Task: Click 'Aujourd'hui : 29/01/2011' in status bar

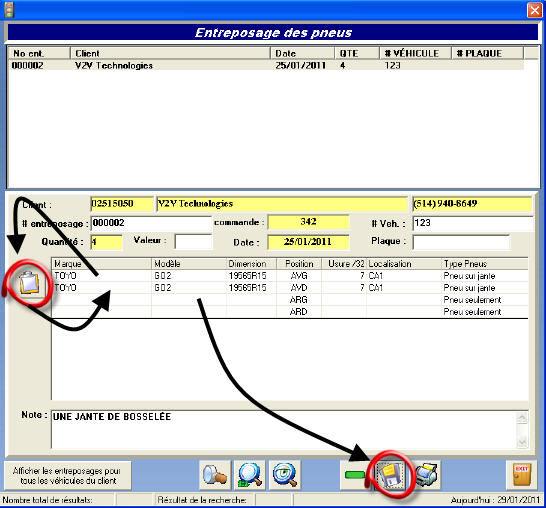Action: (495, 500)
